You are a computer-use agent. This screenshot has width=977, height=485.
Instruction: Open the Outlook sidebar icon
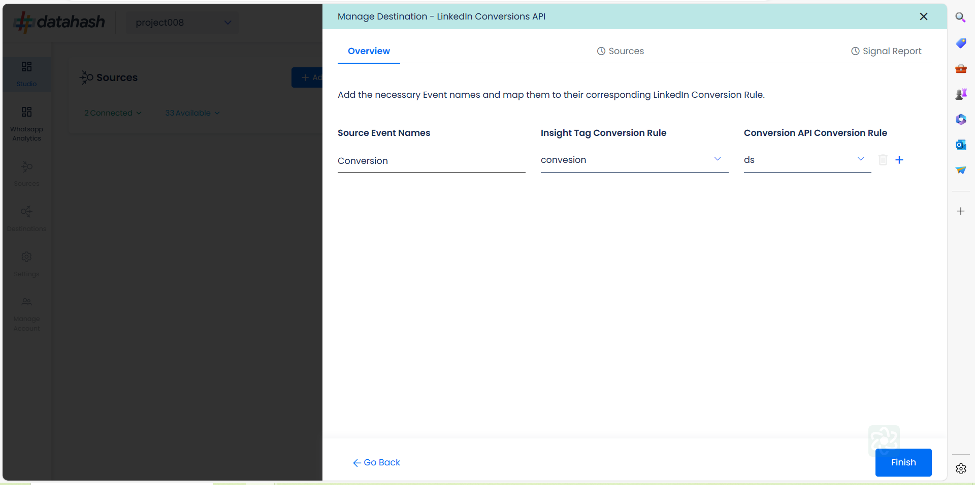pos(961,145)
